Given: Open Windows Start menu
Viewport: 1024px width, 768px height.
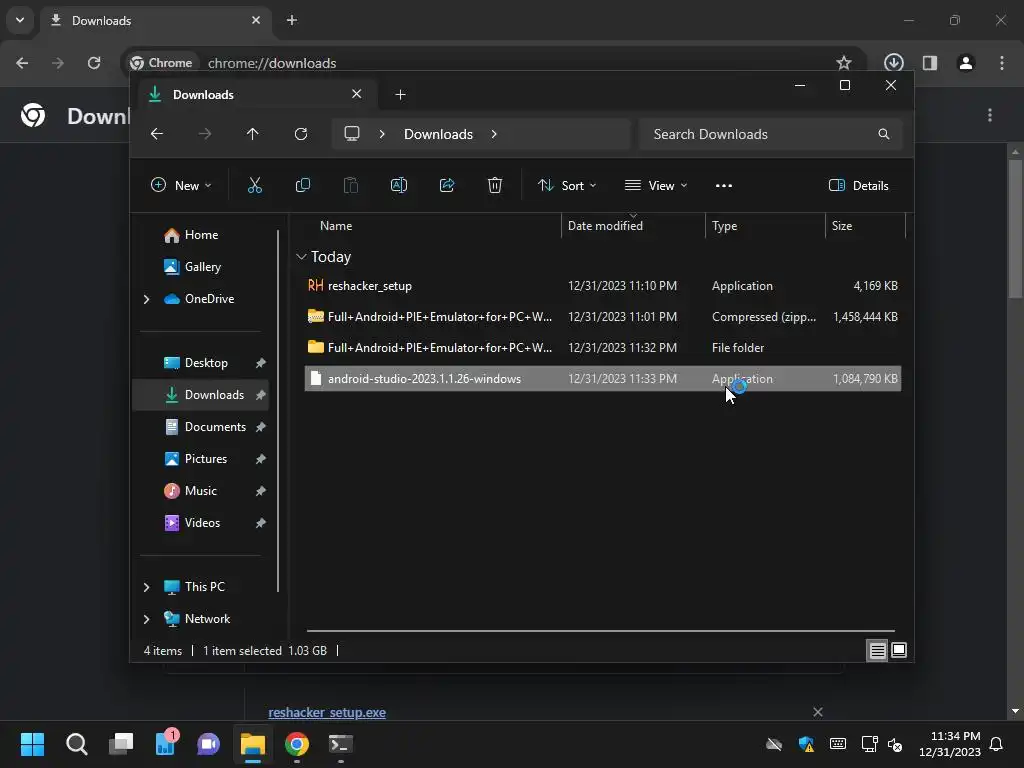Looking at the screenshot, I should (32, 744).
